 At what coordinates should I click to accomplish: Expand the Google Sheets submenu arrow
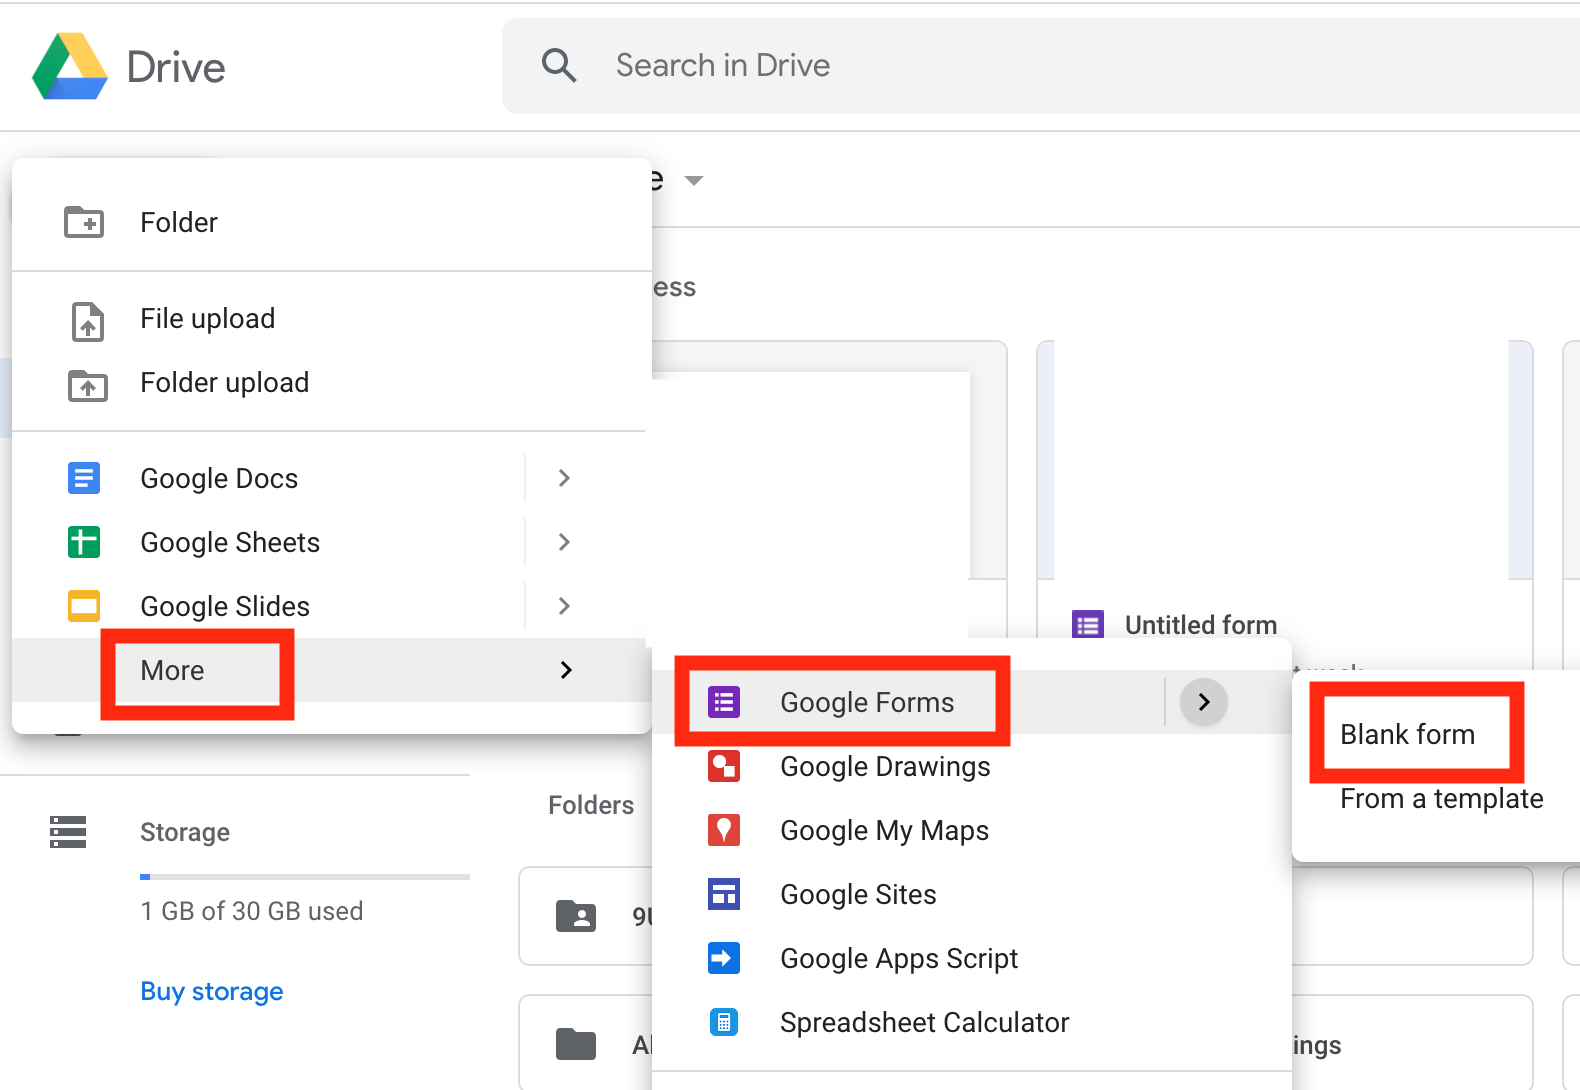tap(564, 542)
